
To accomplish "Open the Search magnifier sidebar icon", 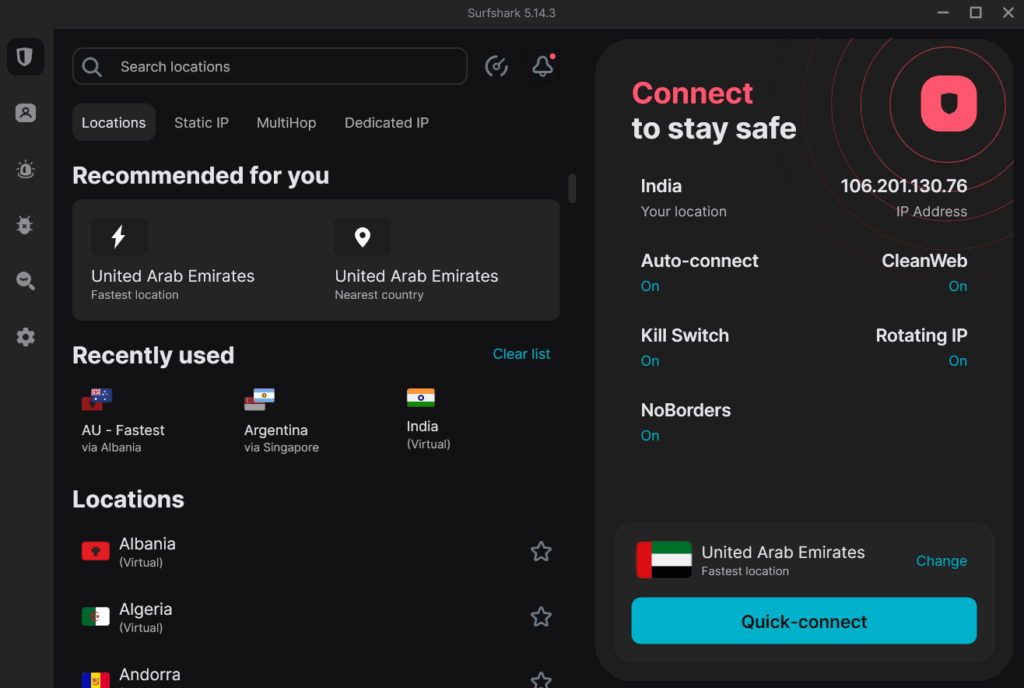I will tap(25, 281).
